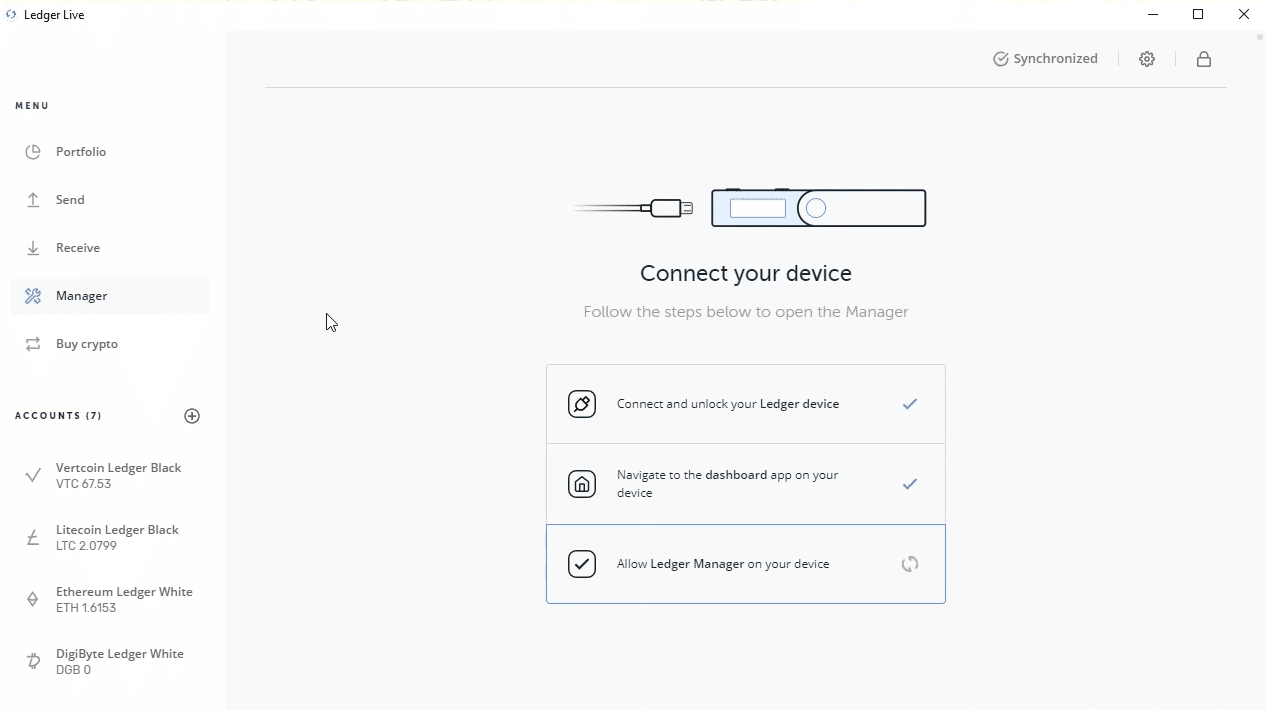Click the dashboard home icon

coord(582,484)
